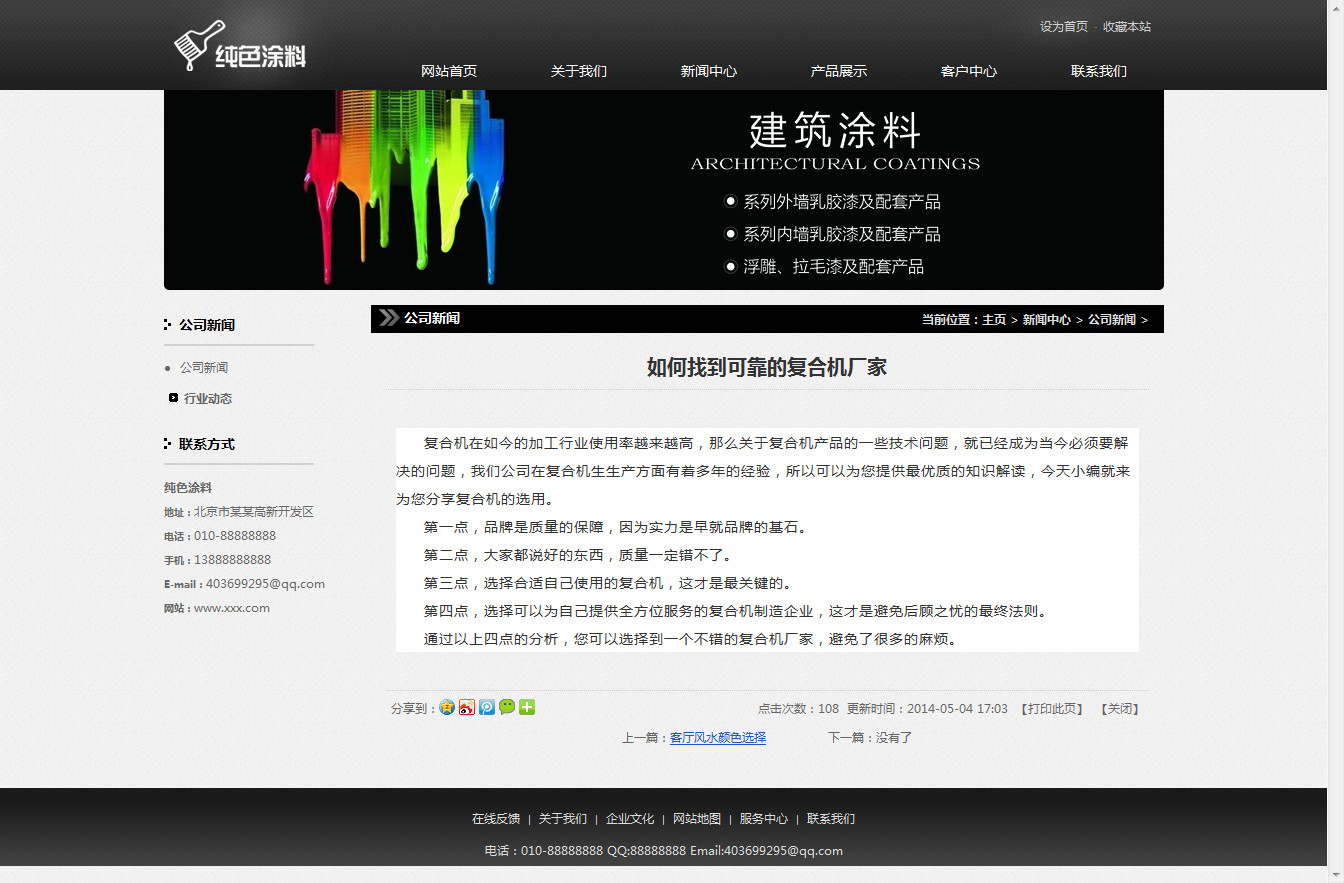The height and width of the screenshot is (883, 1344).
Task: Click arrow icon beside 行业动态
Action: (x=173, y=398)
